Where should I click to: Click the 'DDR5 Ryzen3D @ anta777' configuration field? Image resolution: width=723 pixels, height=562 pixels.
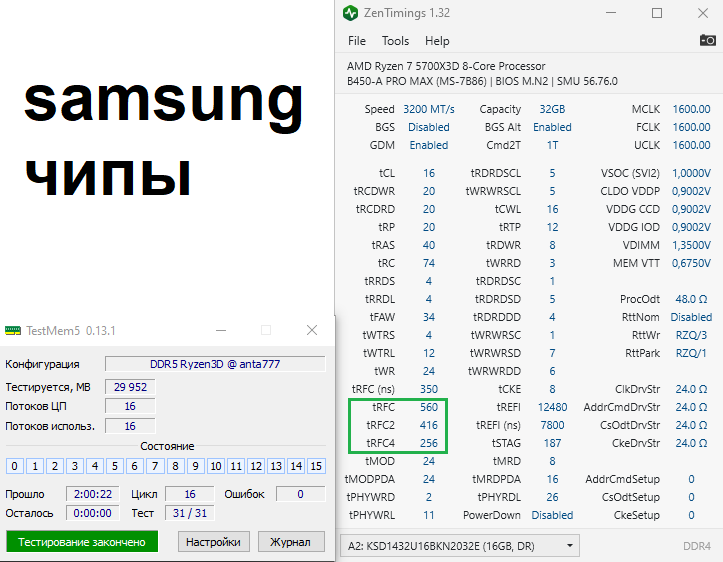215,364
